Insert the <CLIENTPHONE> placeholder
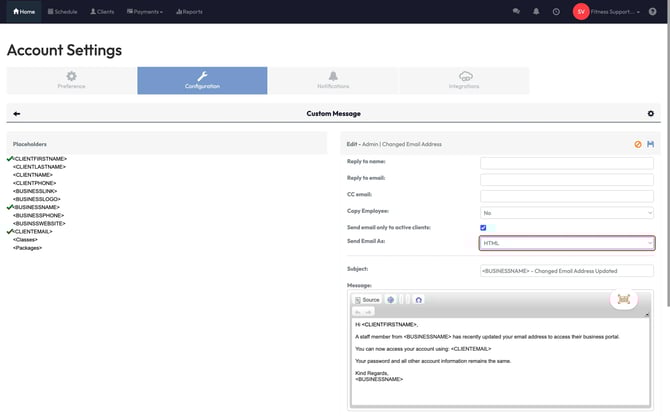 (35, 183)
